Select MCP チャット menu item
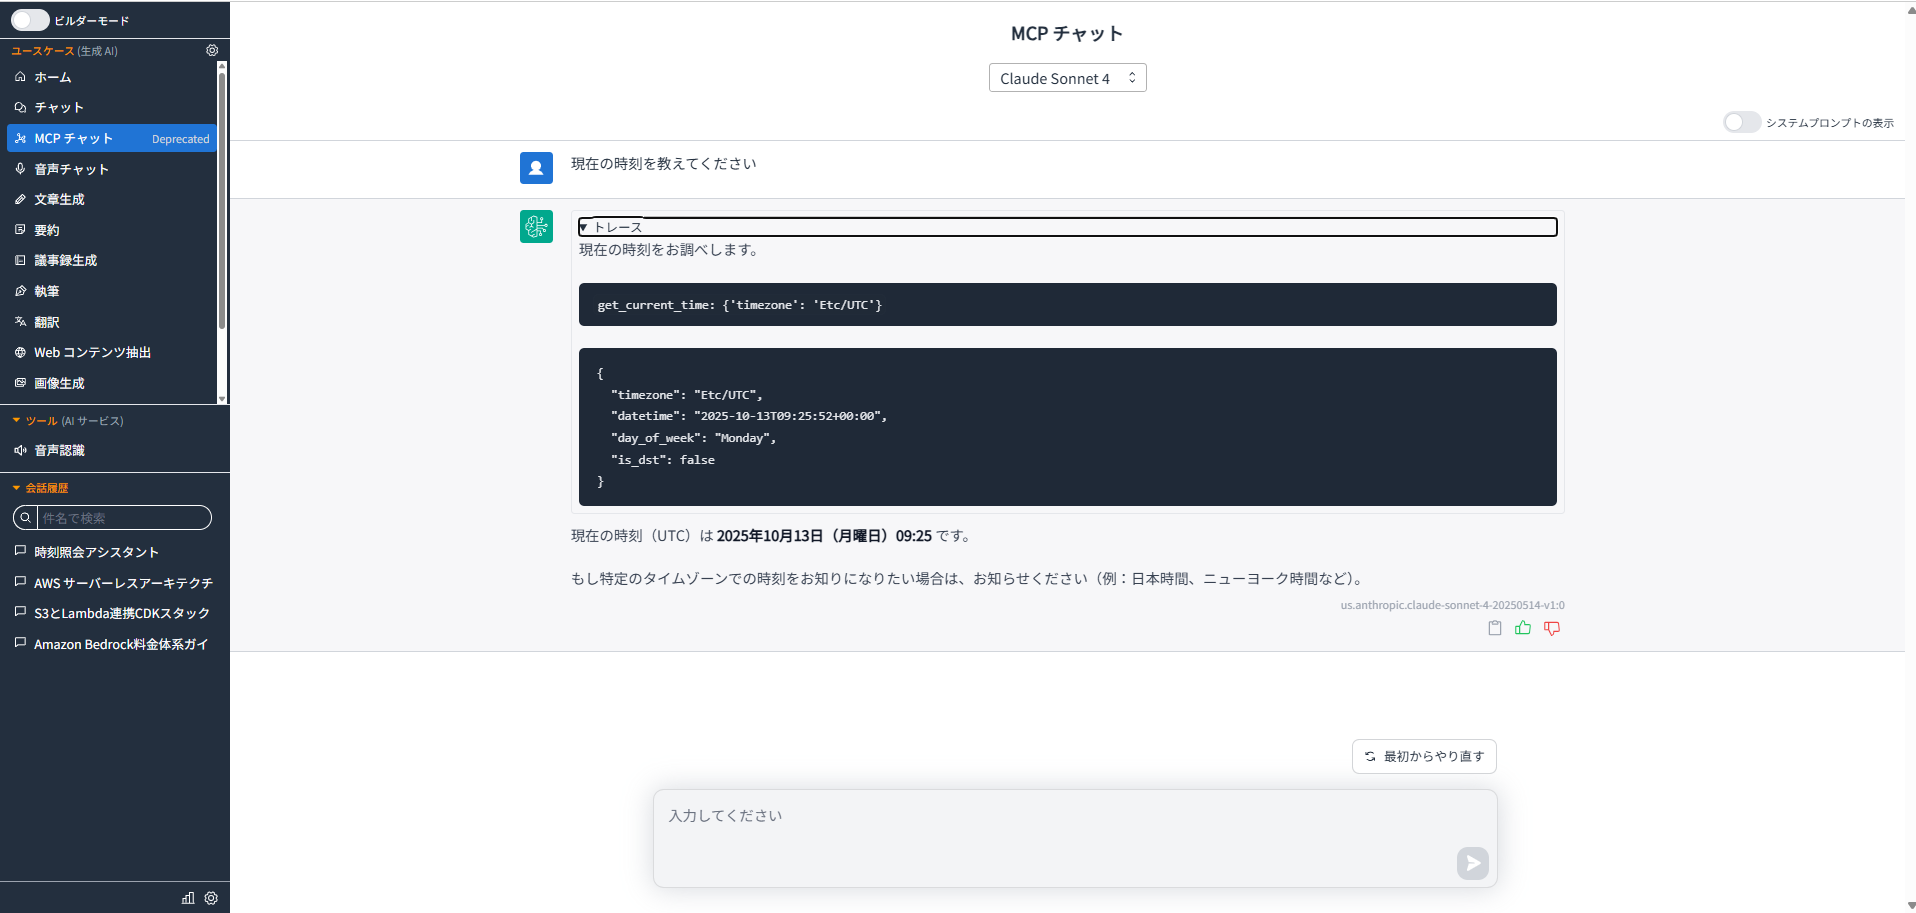1916x913 pixels. pos(111,138)
